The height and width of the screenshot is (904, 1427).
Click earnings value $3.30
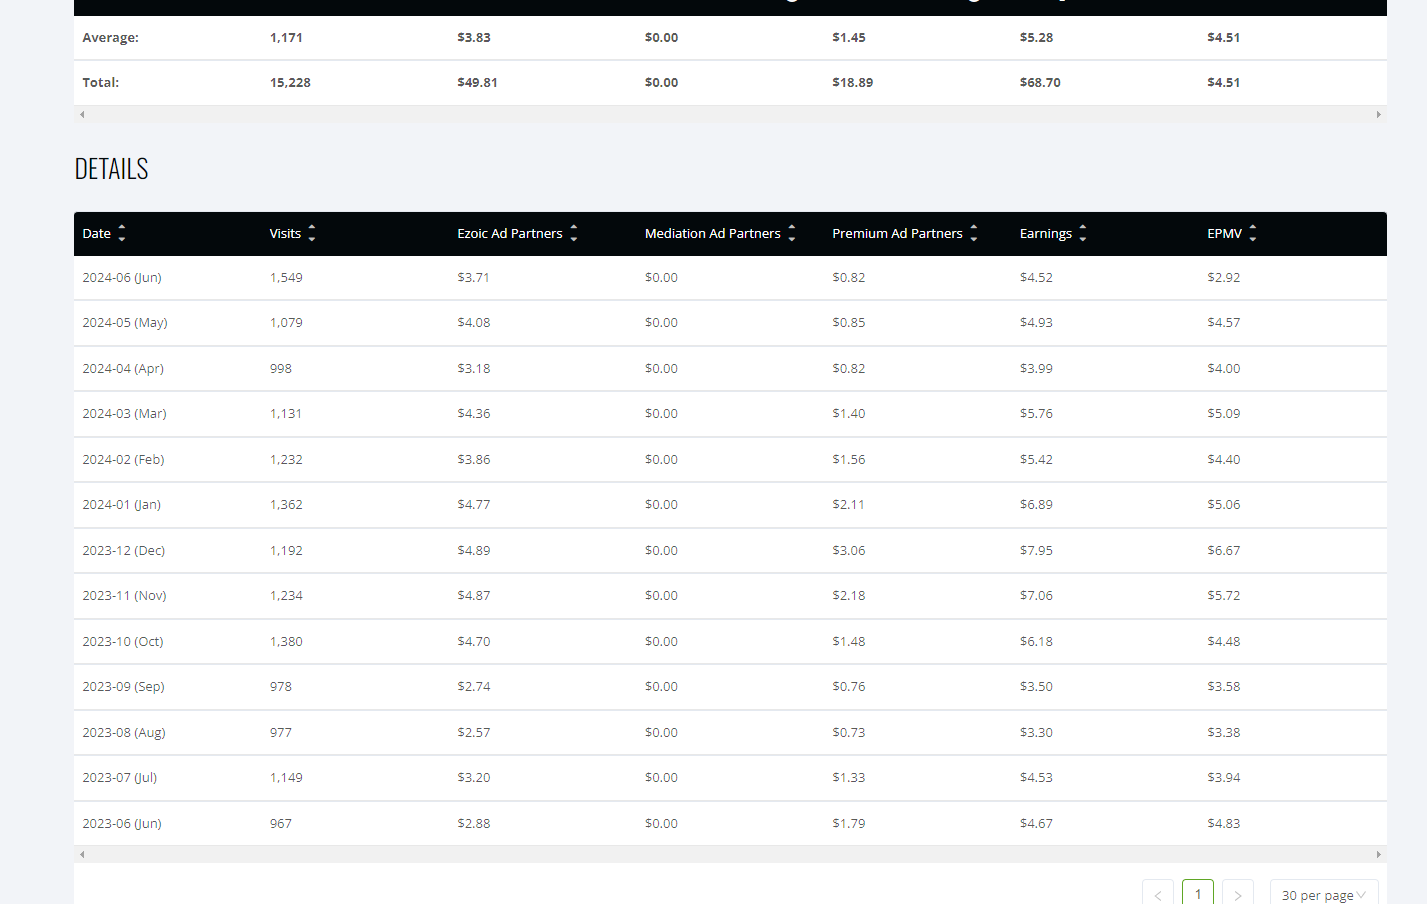click(x=1036, y=733)
